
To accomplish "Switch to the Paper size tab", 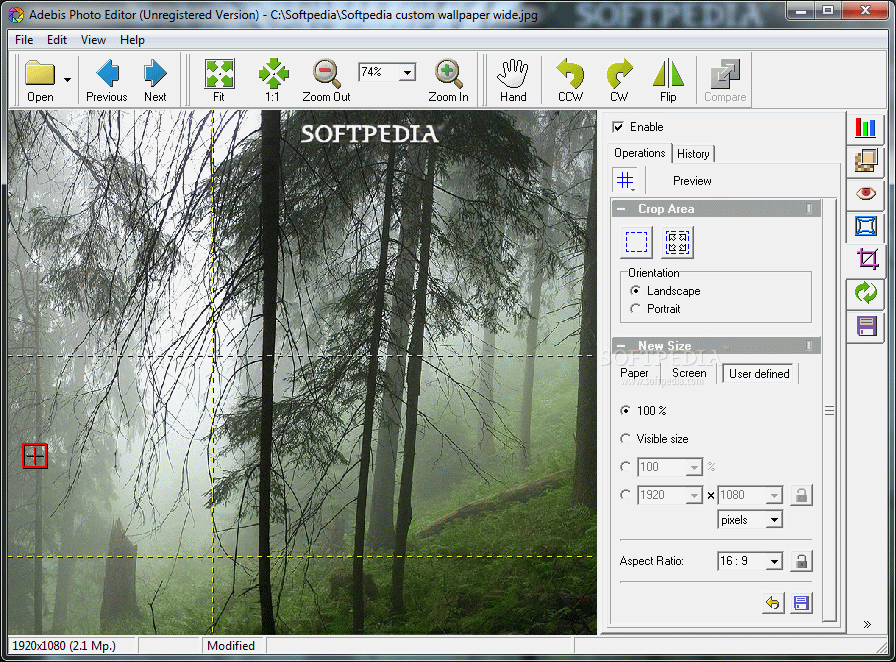I will 634,373.
